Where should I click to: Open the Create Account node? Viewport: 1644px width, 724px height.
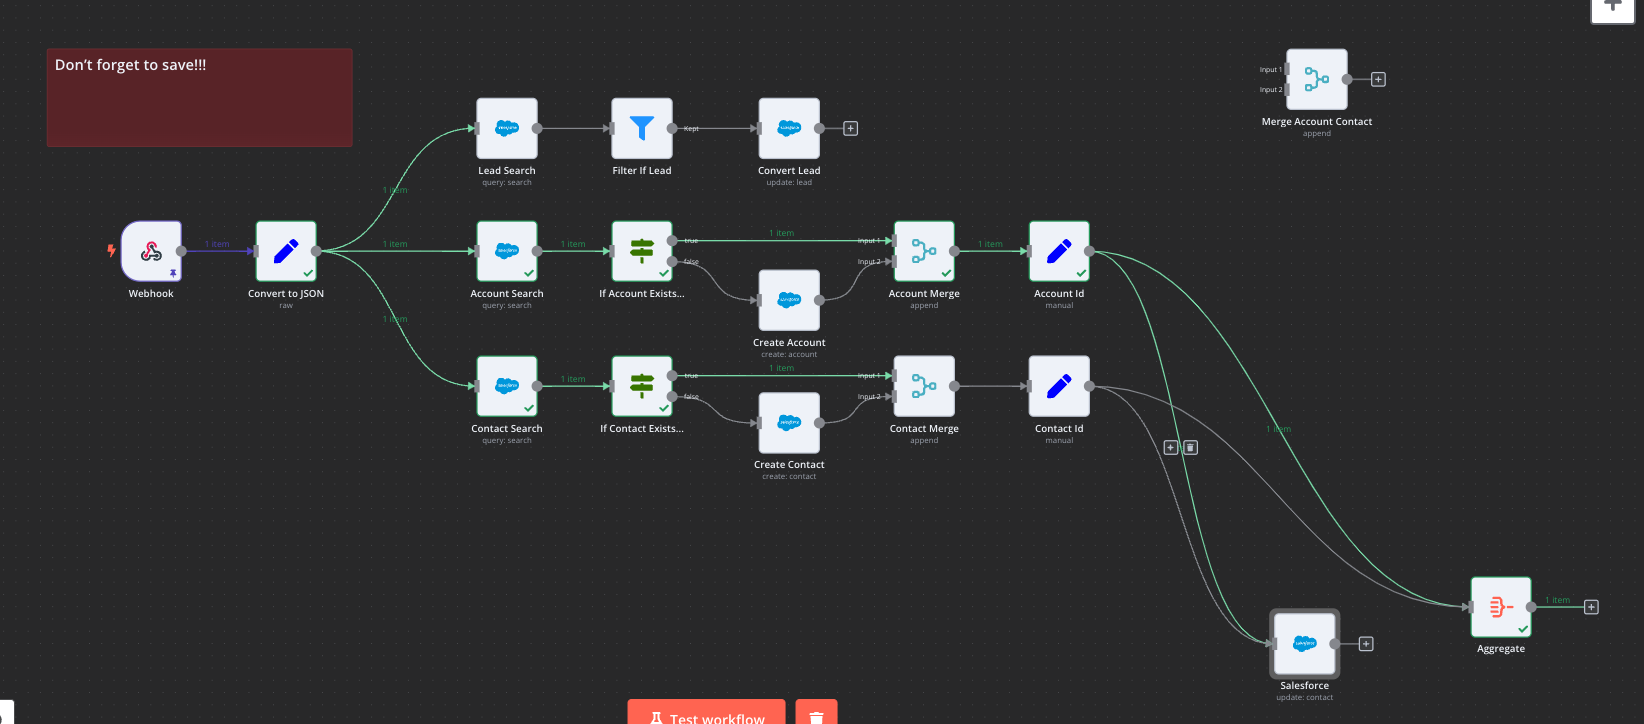789,300
